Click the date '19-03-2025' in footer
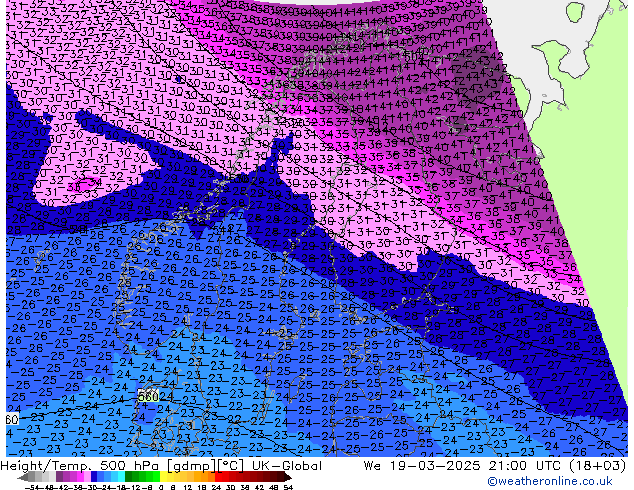This screenshot has height=490, width=634. tap(435, 466)
